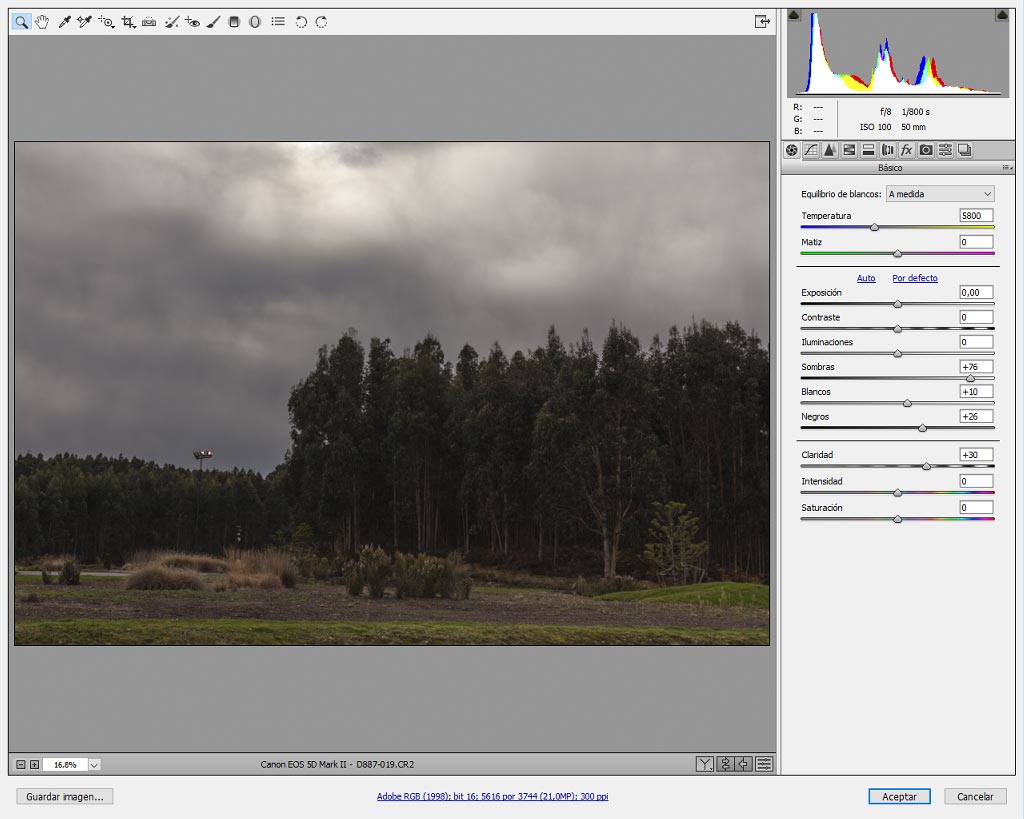Viewport: 1024px width, 819px height.
Task: Click the 16,8% zoom level field
Action: click(65, 765)
